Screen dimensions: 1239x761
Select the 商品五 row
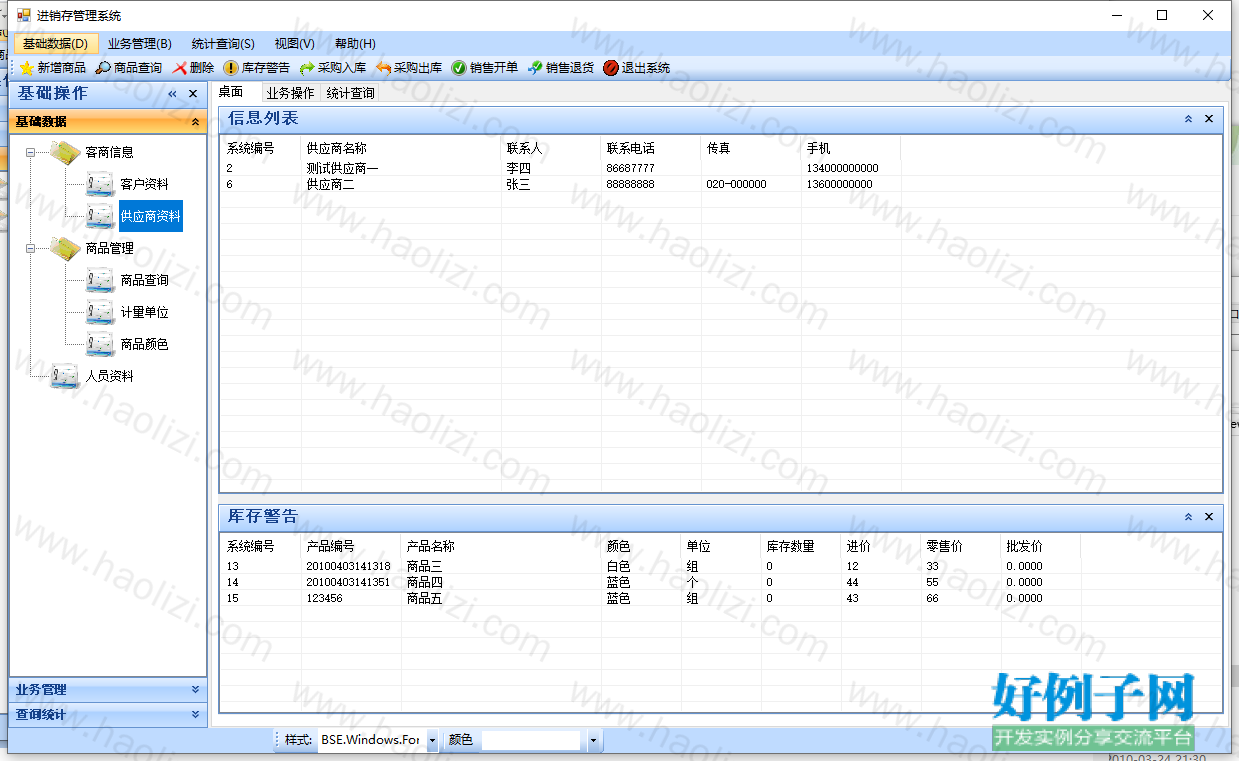(720, 598)
